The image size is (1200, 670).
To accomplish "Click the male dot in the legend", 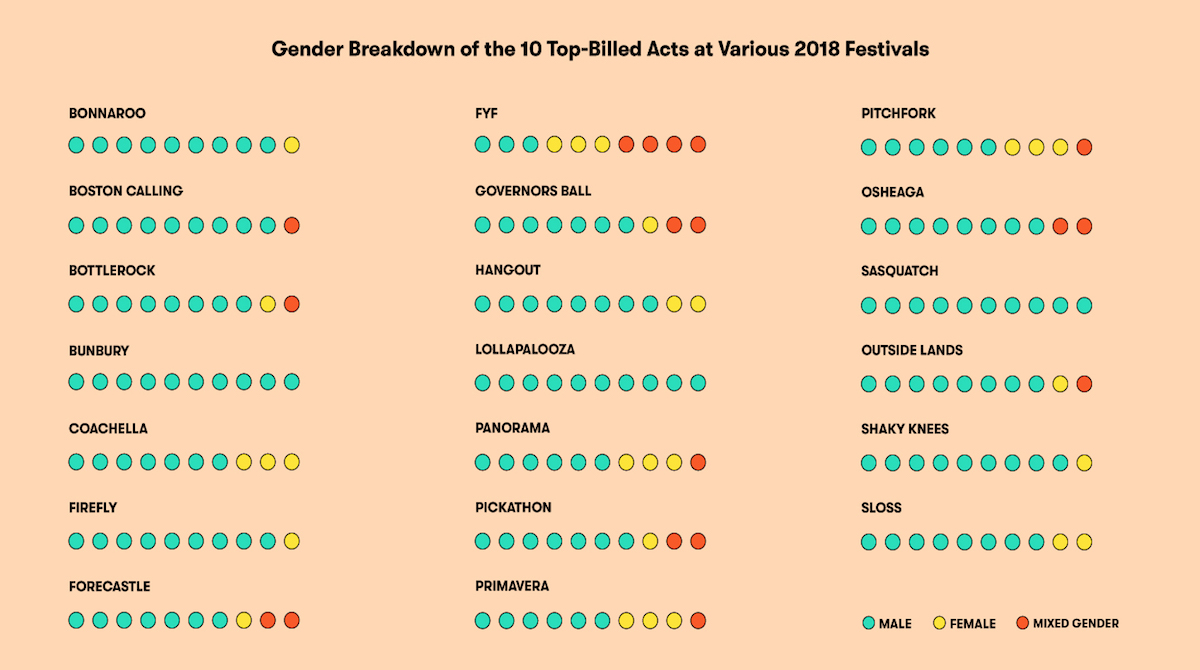I will 868,623.
